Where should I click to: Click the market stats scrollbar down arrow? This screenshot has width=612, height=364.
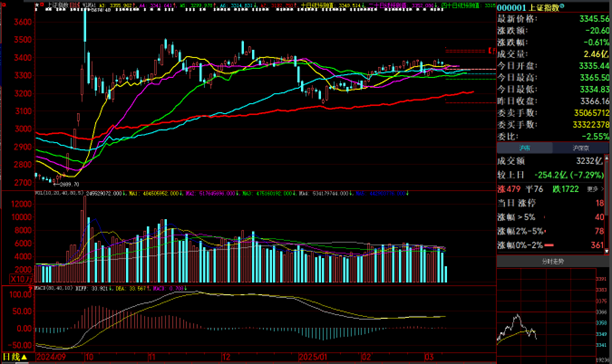[x=607, y=252]
